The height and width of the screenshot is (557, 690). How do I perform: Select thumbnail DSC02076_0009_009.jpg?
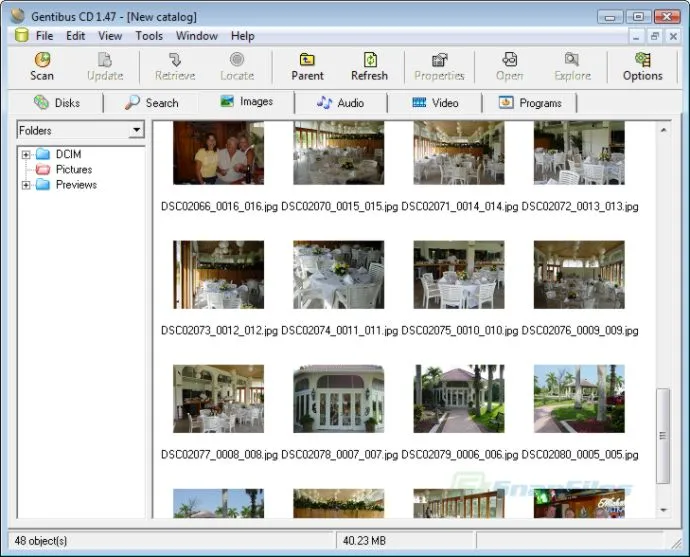579,275
